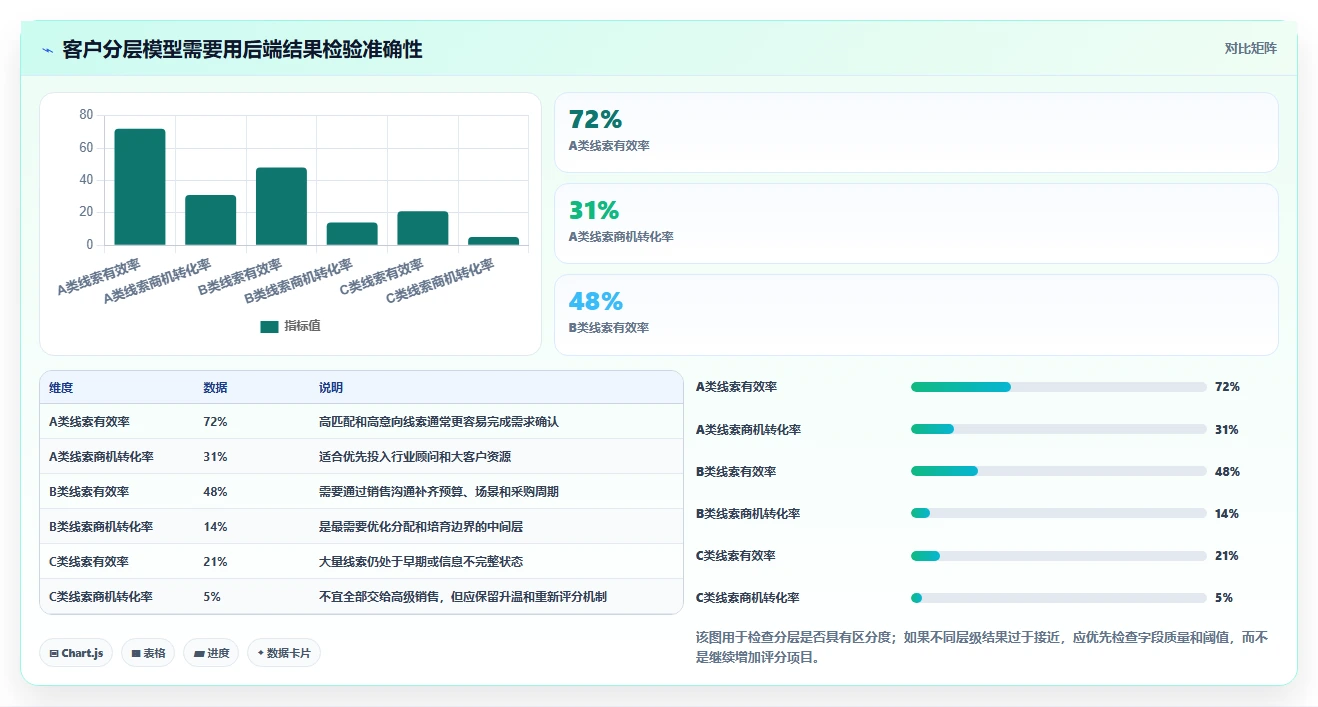Click the 5% label beside the progress bar
The width and height of the screenshot is (1318, 707).
point(1224,598)
